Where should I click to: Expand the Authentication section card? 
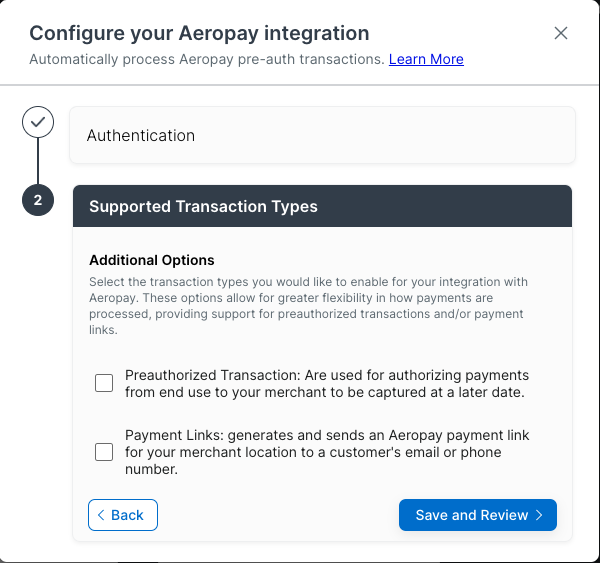pos(322,135)
